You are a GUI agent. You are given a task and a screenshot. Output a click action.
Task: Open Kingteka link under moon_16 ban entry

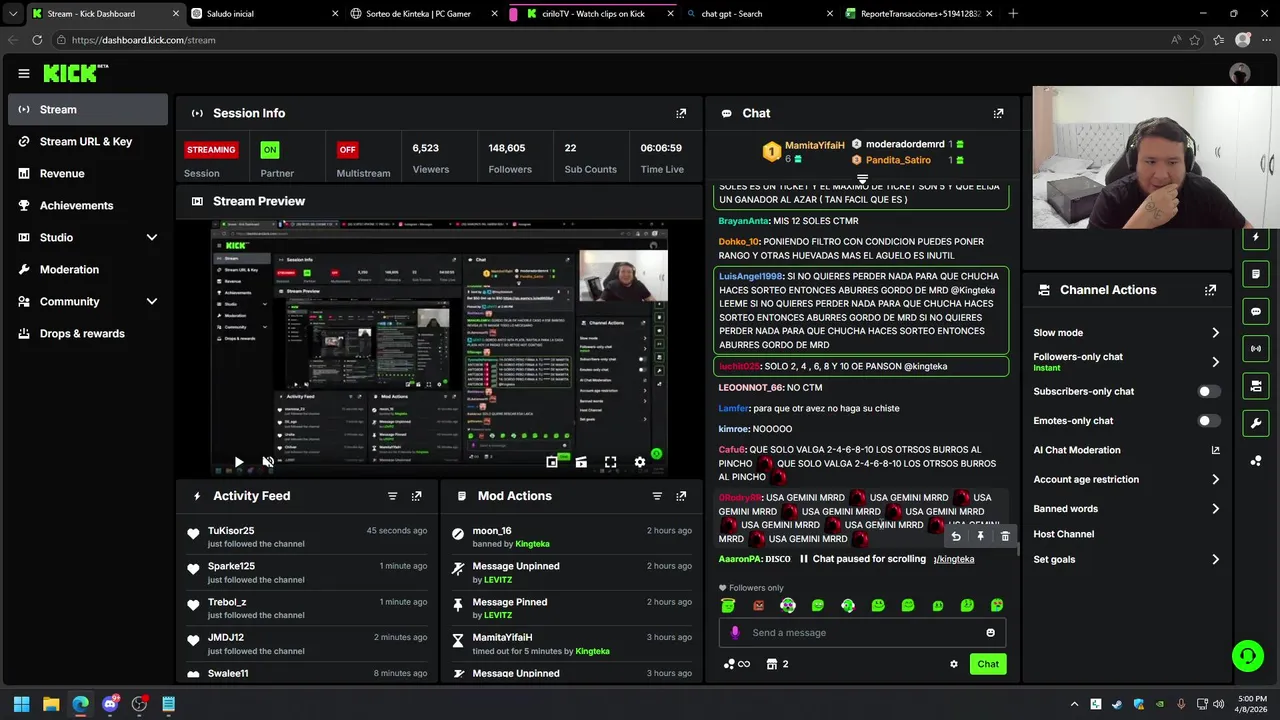pos(532,544)
